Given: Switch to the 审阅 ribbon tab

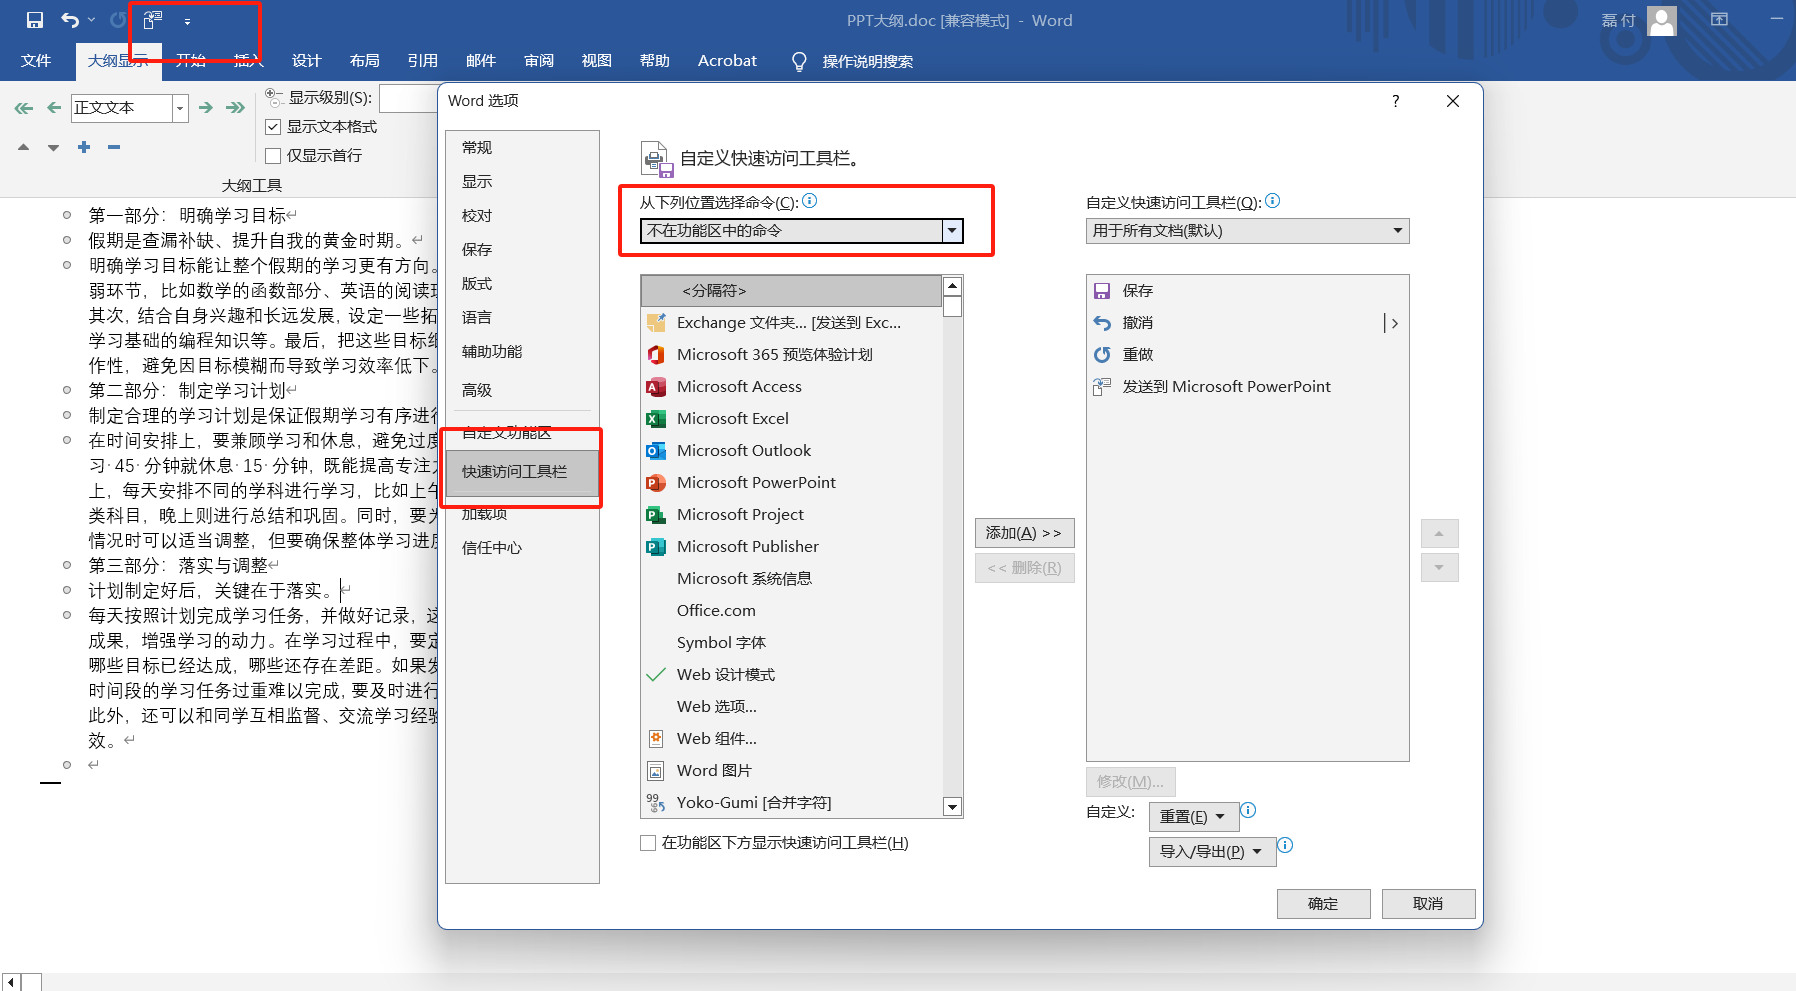Looking at the screenshot, I should point(539,61).
